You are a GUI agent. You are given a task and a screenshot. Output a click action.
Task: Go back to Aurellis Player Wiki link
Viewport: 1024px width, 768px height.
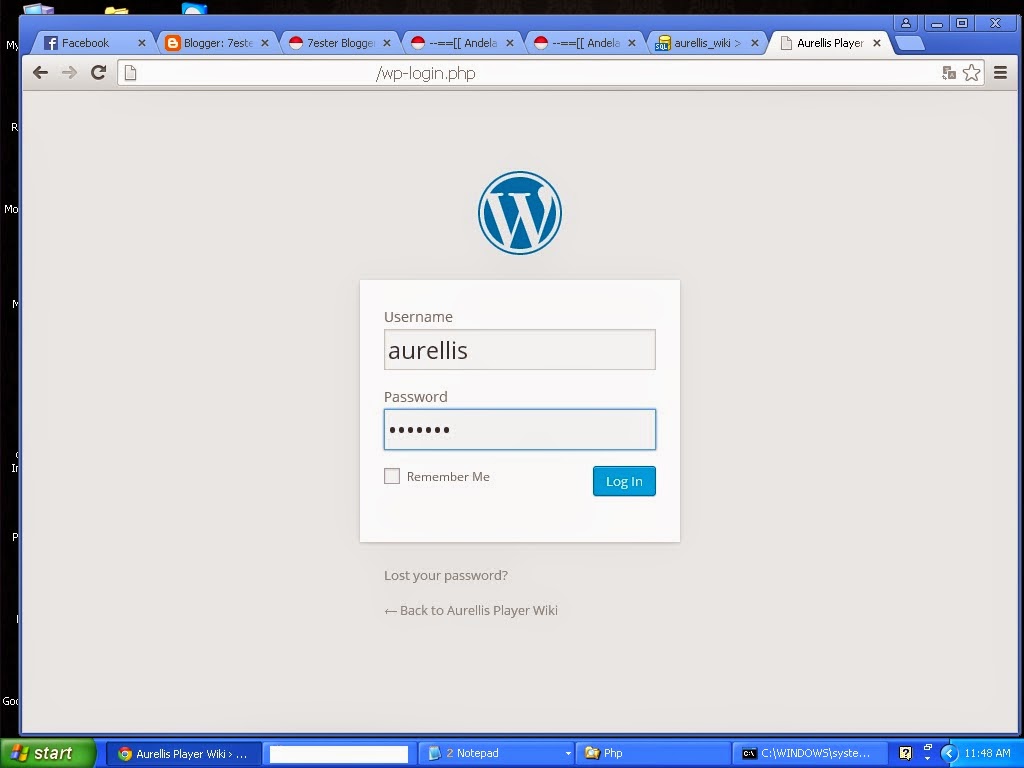[x=470, y=611]
